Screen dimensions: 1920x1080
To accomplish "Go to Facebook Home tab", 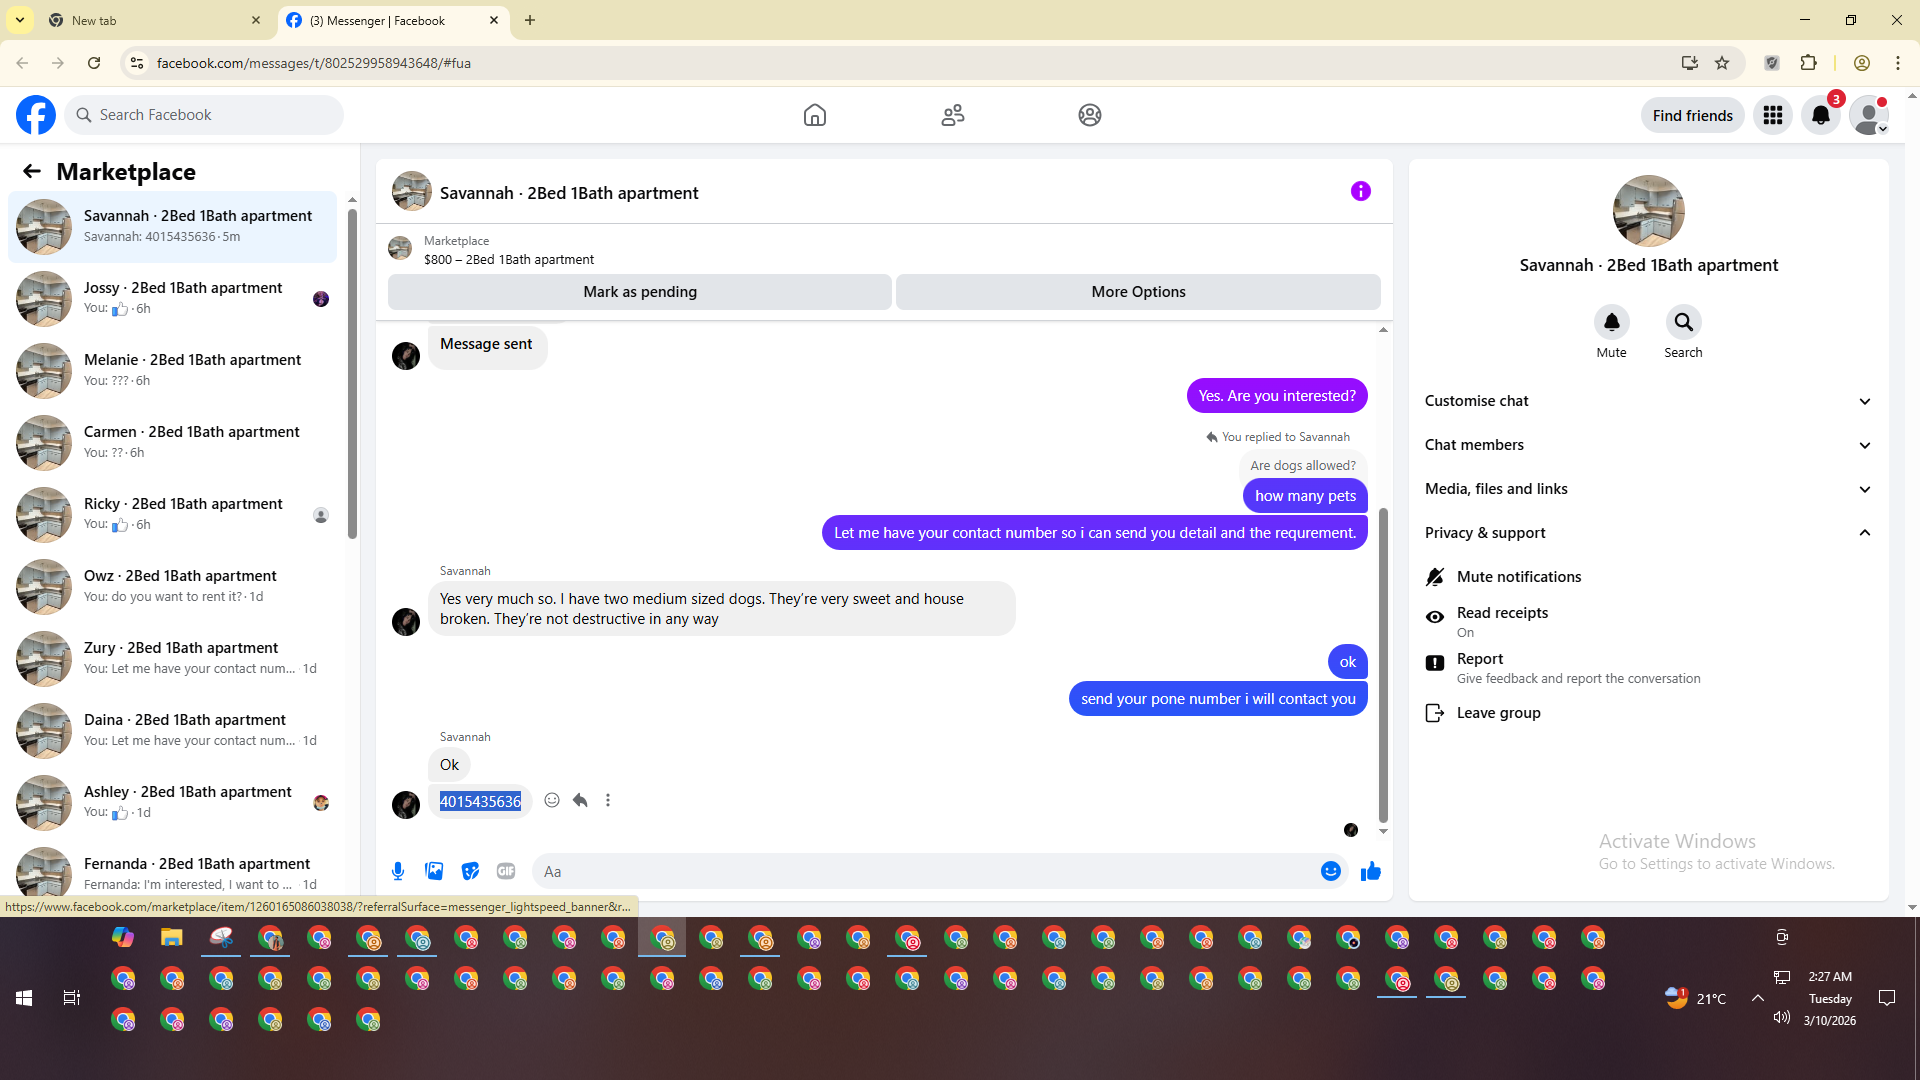I will [x=814, y=115].
